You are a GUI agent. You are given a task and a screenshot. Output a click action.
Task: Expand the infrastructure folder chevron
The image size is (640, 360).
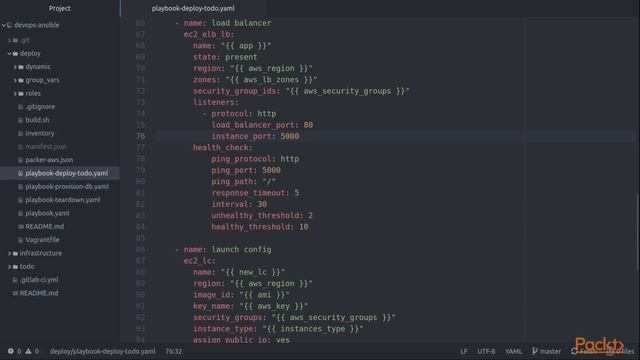pos(9,253)
